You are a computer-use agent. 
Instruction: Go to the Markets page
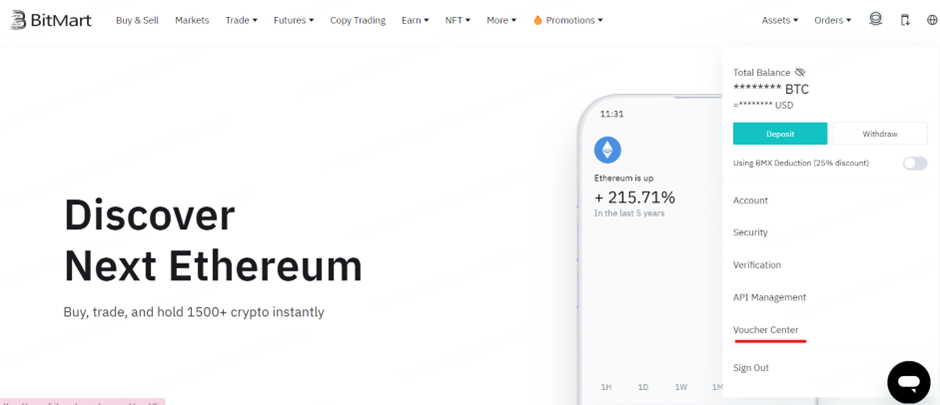pyautogui.click(x=192, y=20)
